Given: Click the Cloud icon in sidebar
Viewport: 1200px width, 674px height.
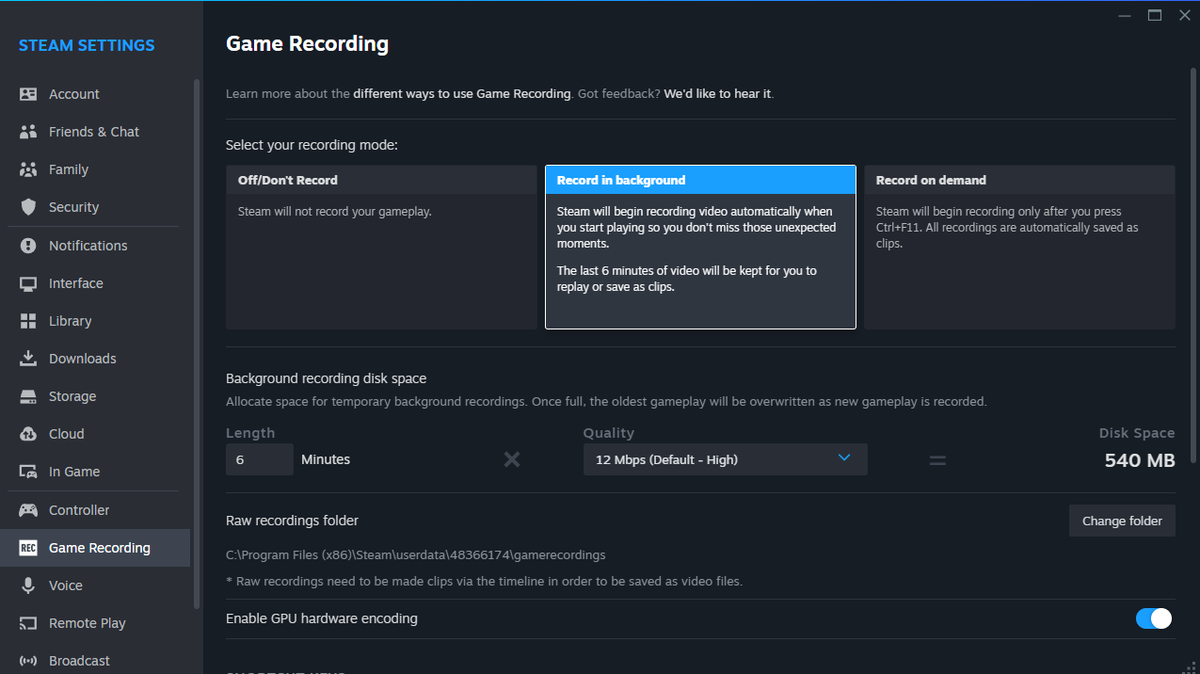Looking at the screenshot, I should pos(28,434).
